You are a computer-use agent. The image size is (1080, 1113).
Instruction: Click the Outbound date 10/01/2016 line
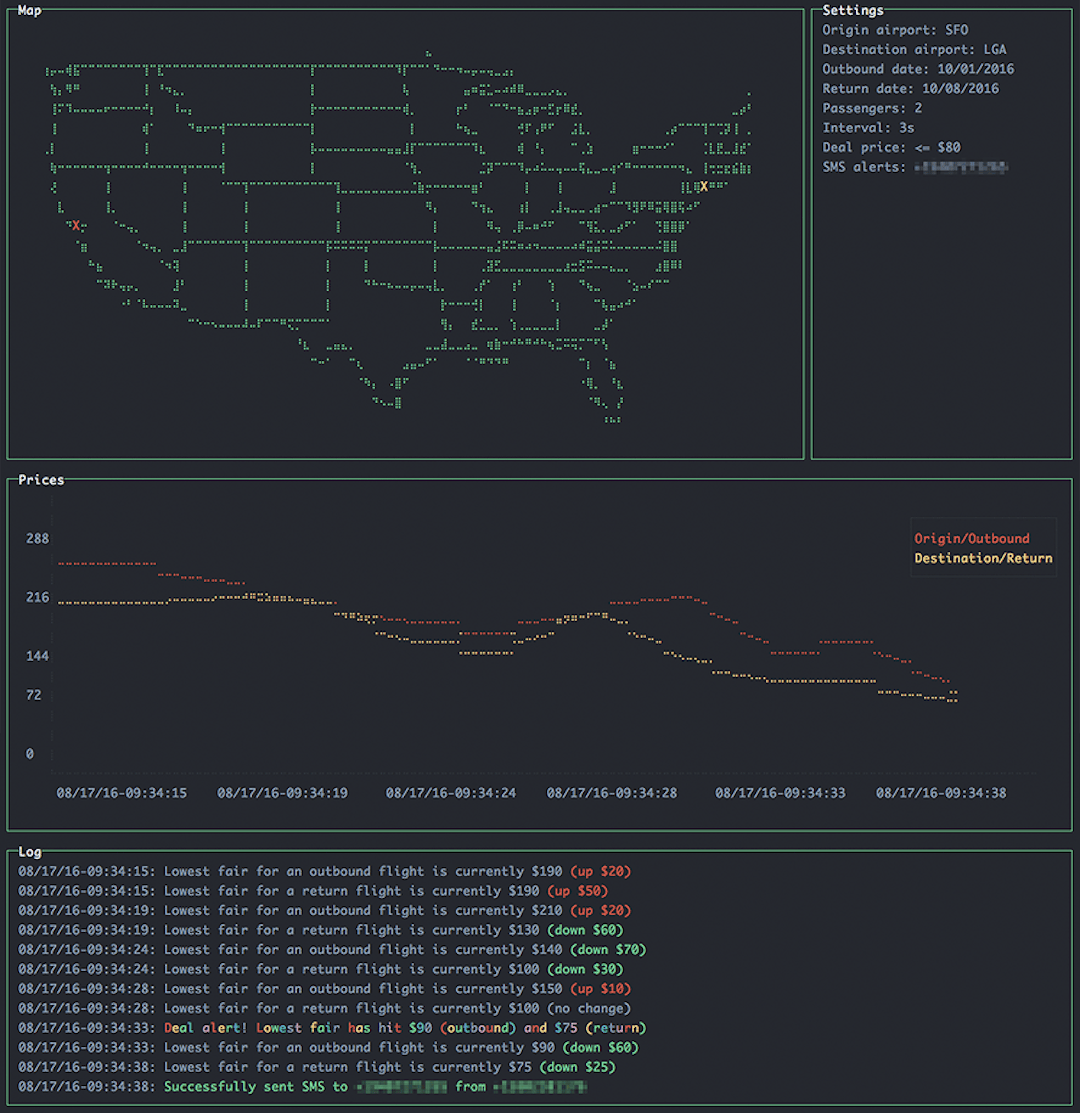(918, 69)
